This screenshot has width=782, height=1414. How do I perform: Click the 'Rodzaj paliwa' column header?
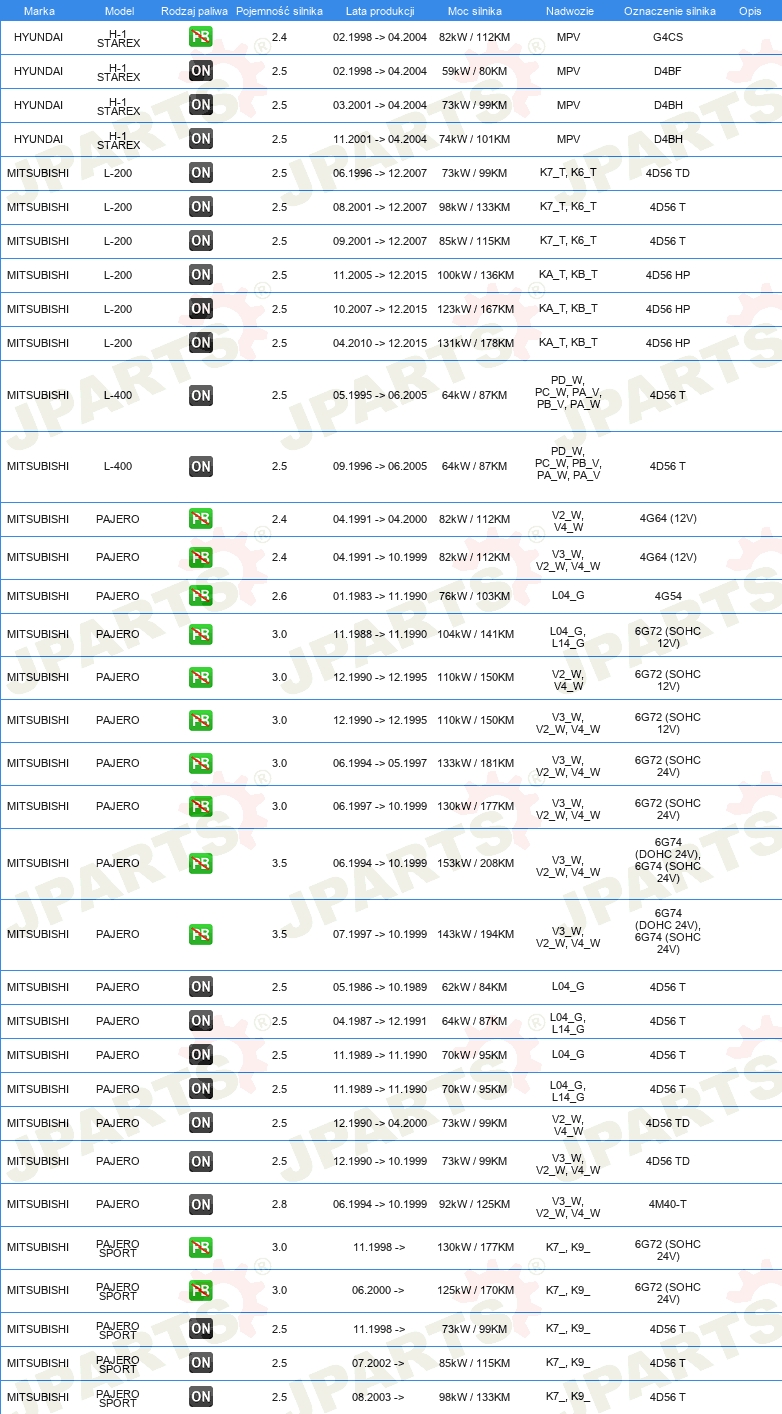pyautogui.click(x=195, y=11)
